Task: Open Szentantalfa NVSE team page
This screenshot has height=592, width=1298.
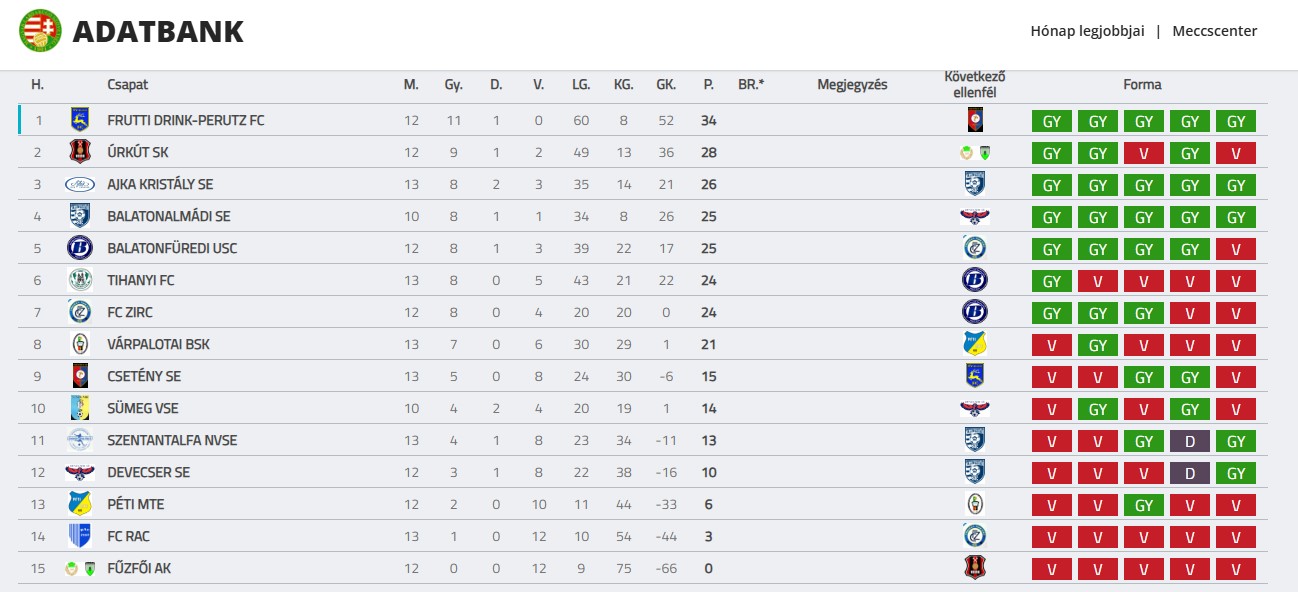Action: (x=172, y=441)
